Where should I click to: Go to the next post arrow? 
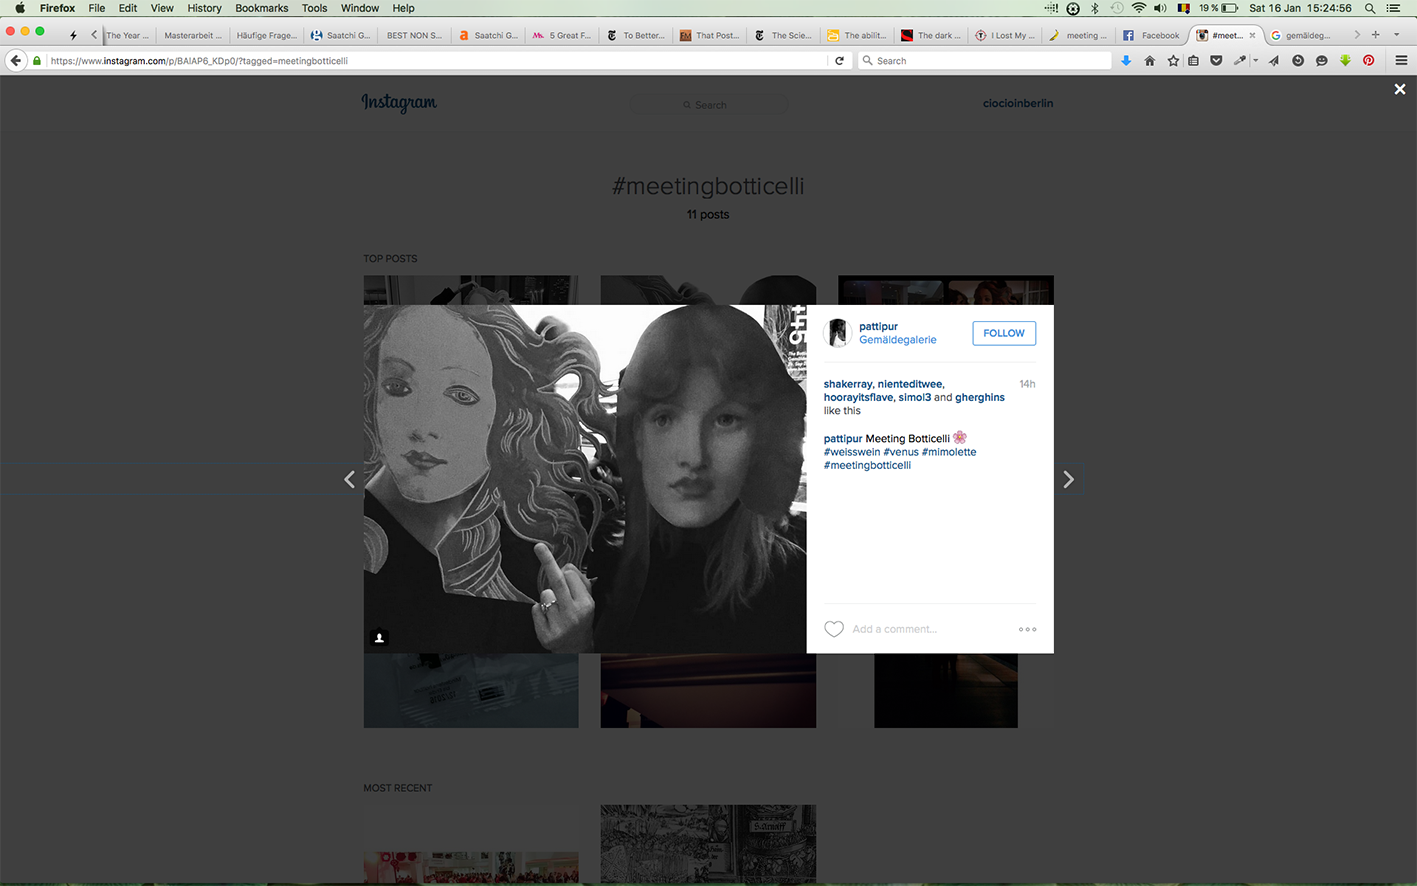1068,480
